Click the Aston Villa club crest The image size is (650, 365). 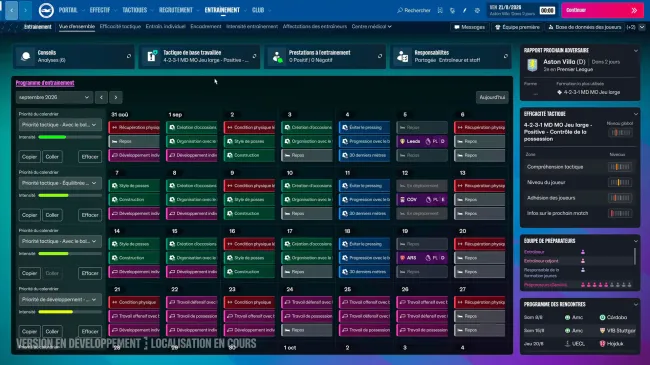[x=532, y=65]
